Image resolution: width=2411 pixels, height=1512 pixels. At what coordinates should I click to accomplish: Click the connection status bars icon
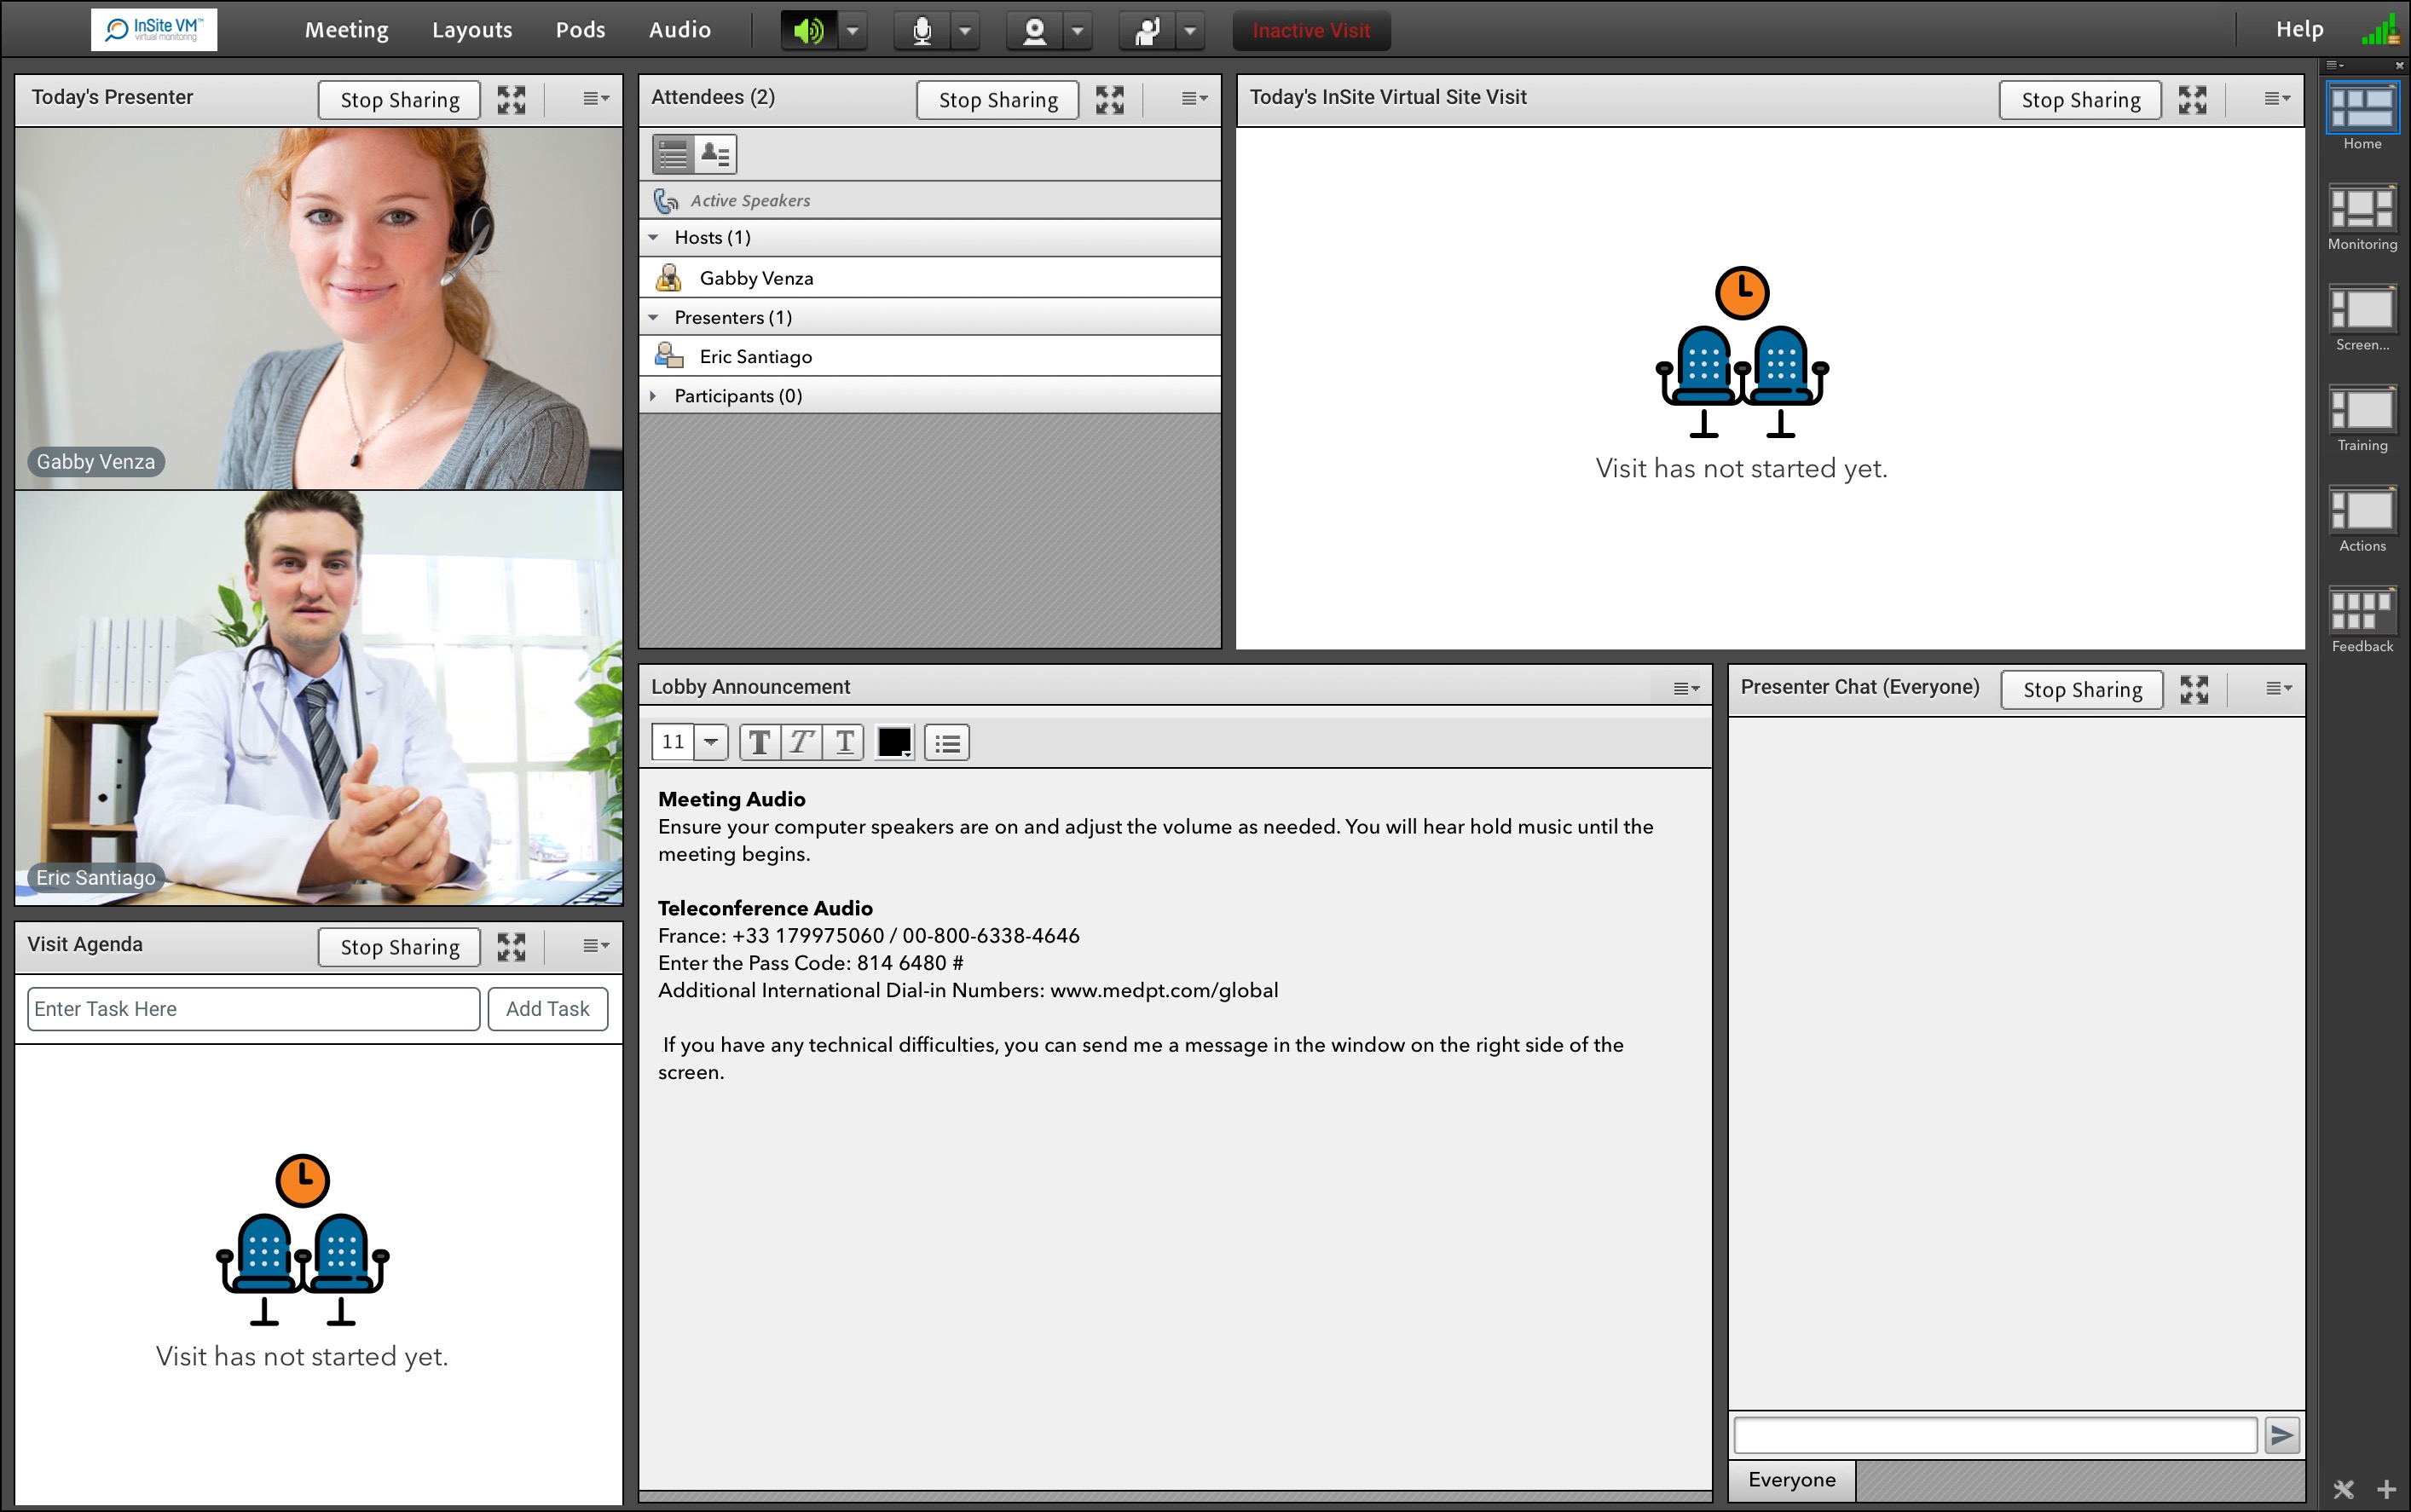(x=2380, y=31)
